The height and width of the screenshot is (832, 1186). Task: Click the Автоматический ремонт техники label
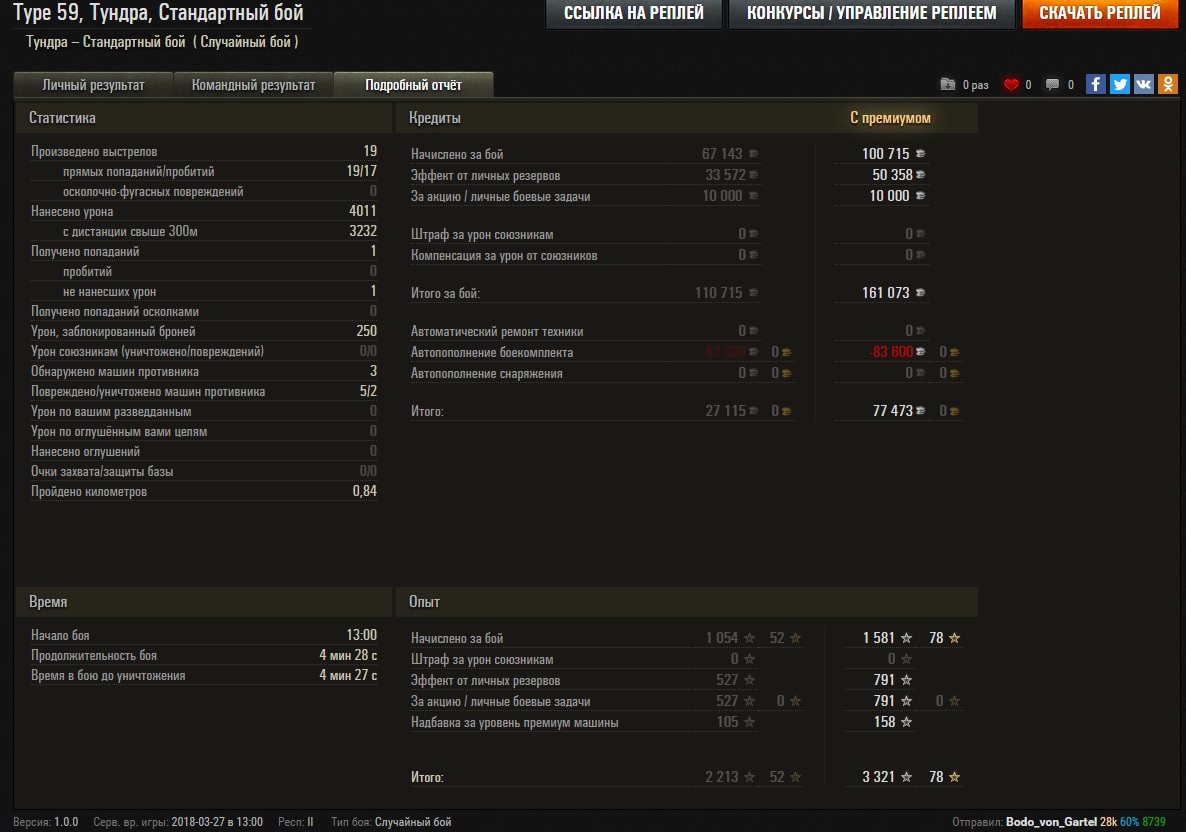pyautogui.click(x=497, y=331)
